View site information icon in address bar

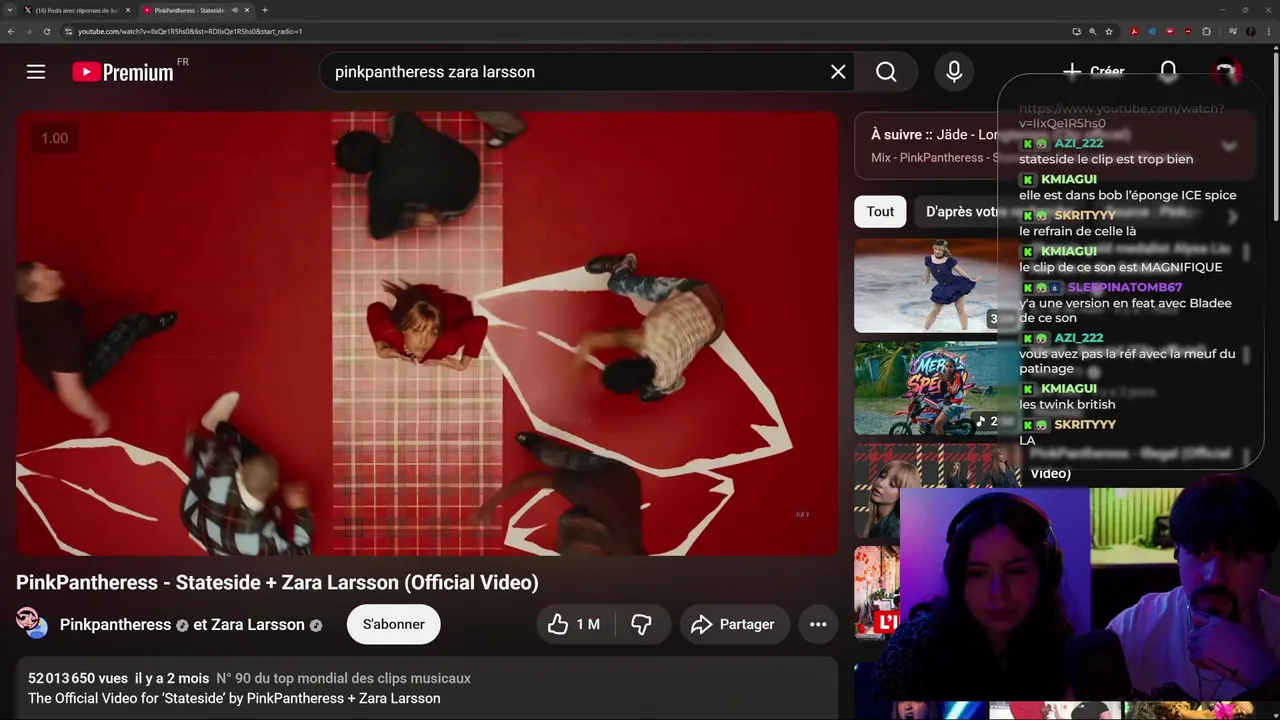[68, 31]
